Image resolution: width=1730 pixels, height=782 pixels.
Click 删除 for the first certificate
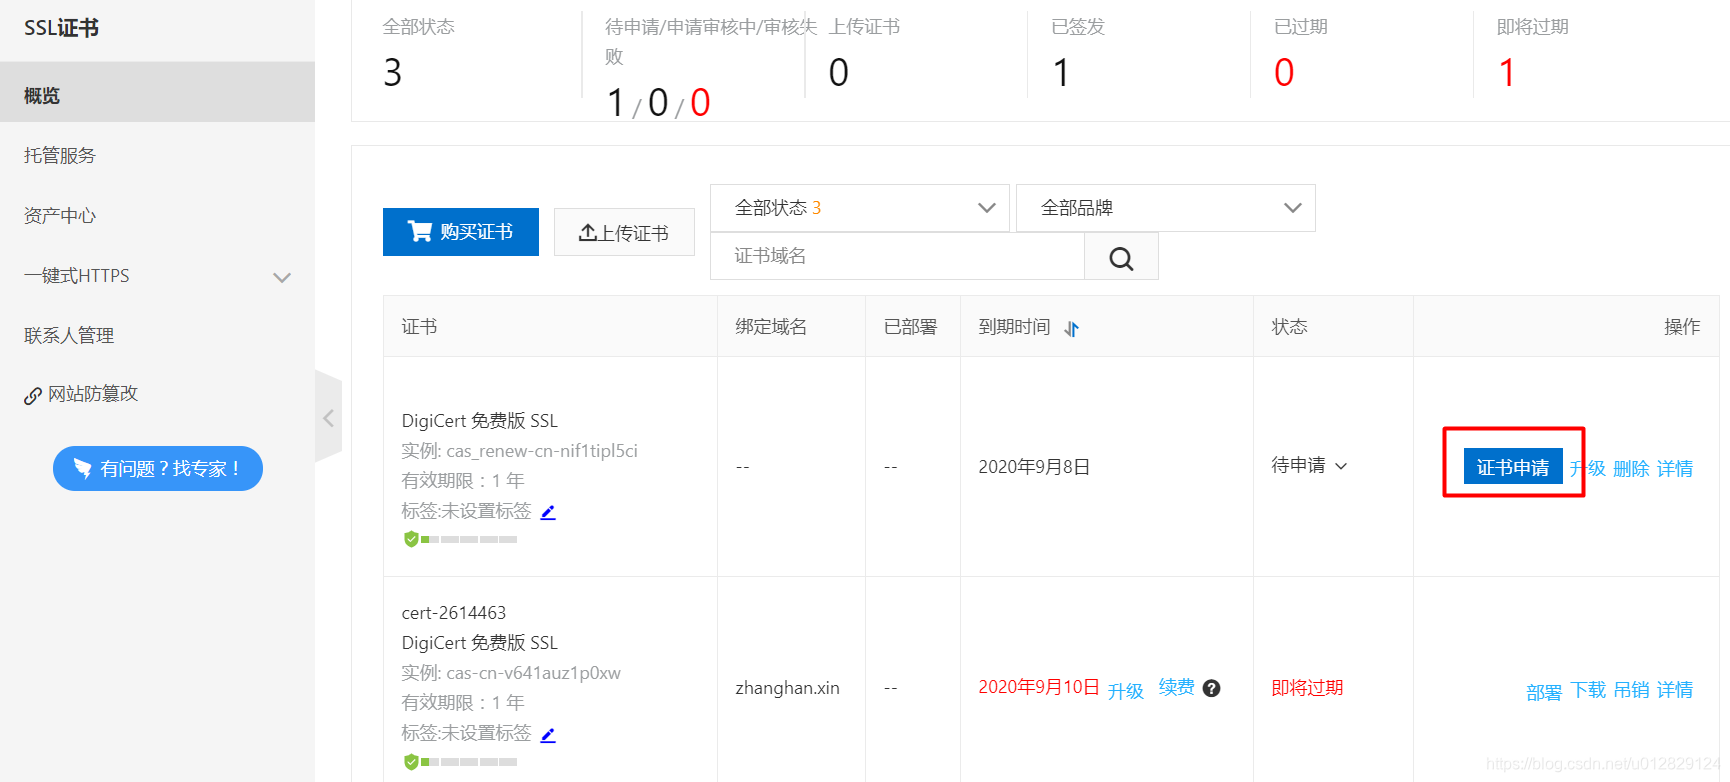[x=1631, y=469]
